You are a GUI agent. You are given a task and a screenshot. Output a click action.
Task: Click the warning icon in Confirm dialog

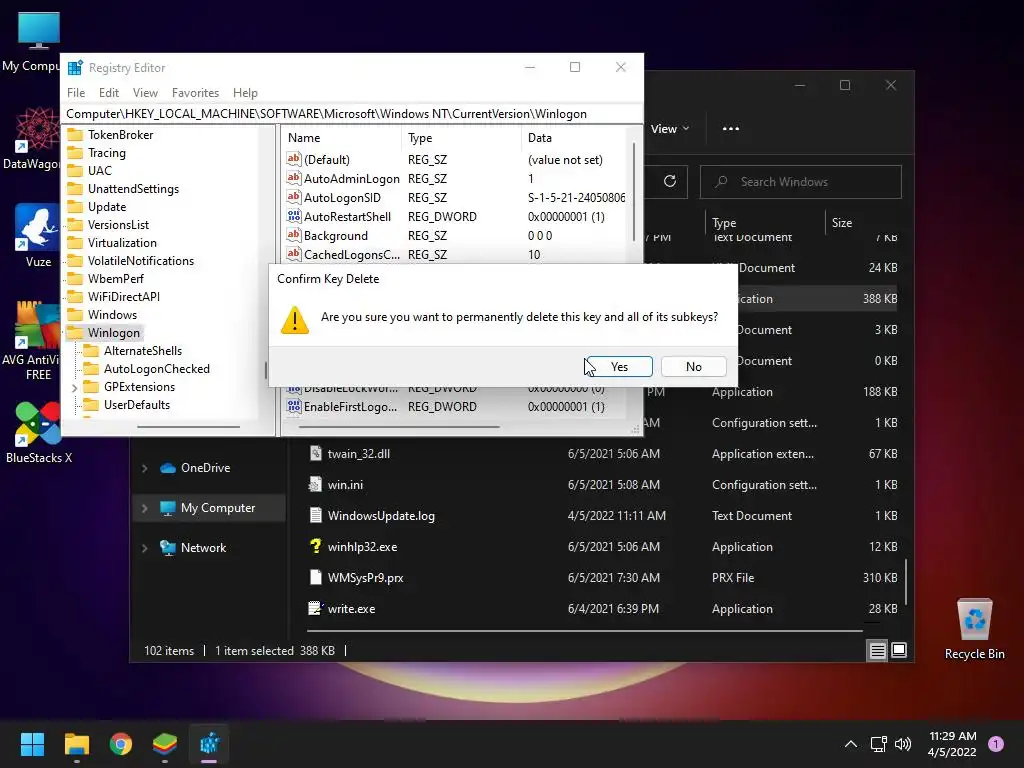click(x=295, y=320)
